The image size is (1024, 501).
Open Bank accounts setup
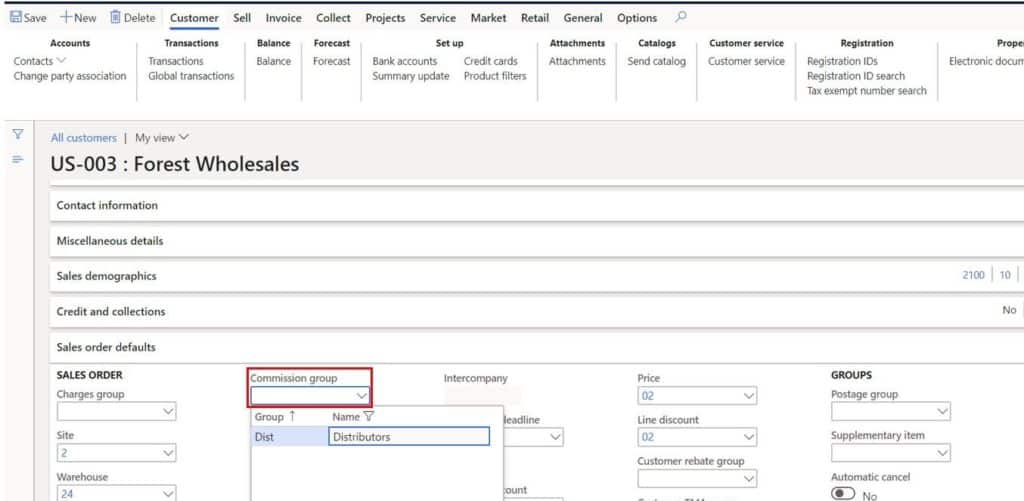pos(405,61)
